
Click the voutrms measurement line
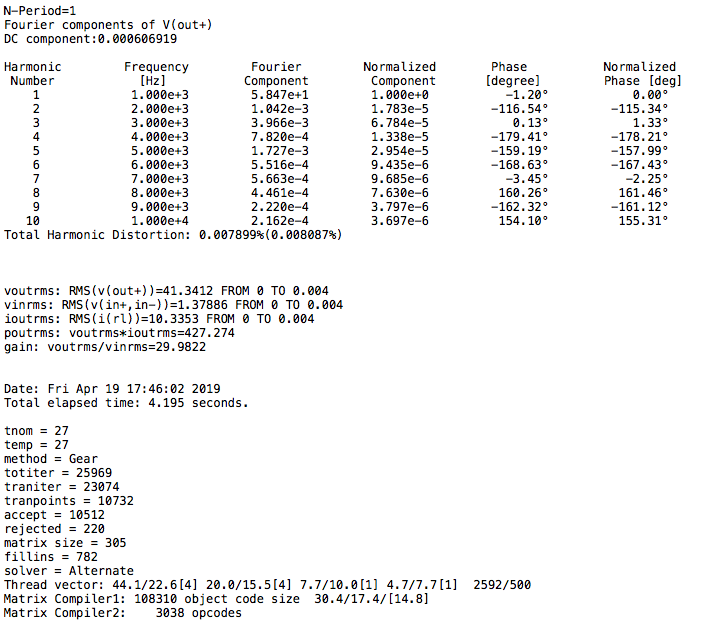(x=166, y=291)
